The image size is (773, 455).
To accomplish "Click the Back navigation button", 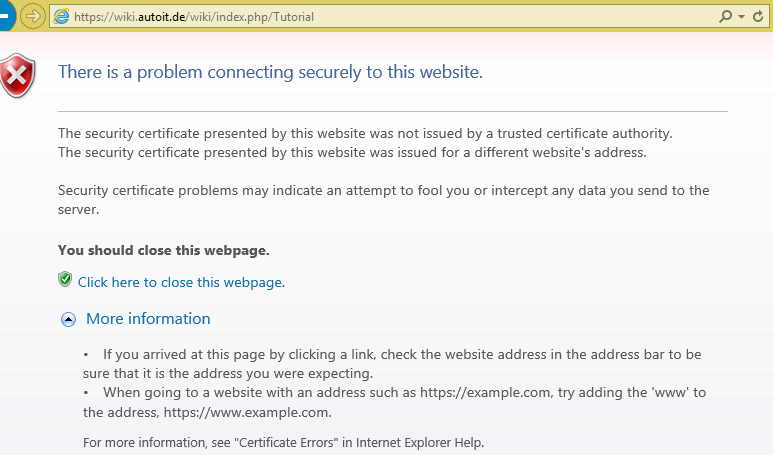I will point(4,17).
